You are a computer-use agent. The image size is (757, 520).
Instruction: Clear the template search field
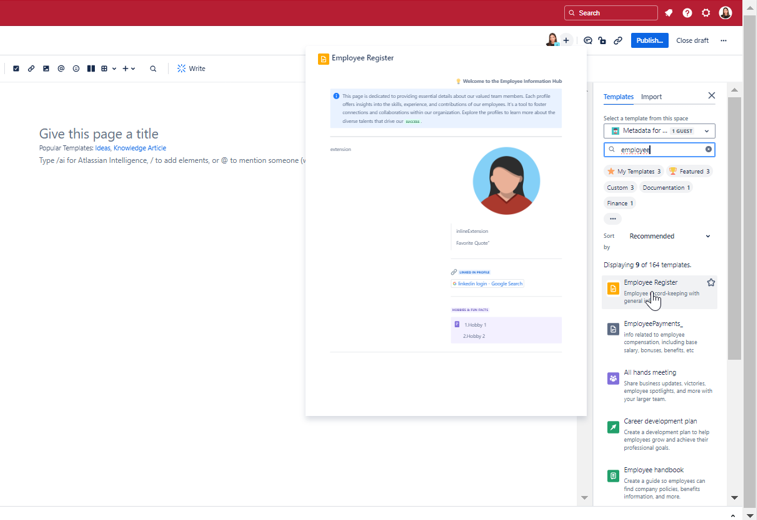pos(708,150)
